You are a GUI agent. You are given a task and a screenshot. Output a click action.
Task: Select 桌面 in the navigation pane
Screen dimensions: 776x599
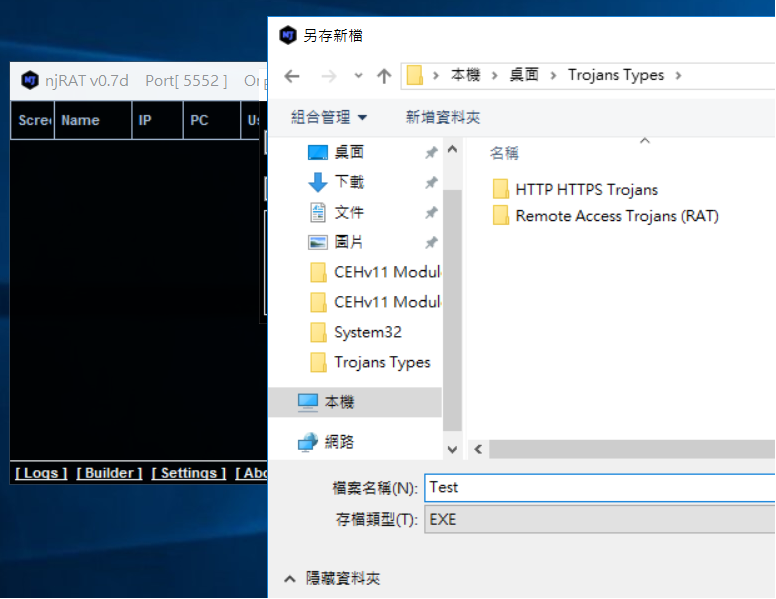pos(349,152)
